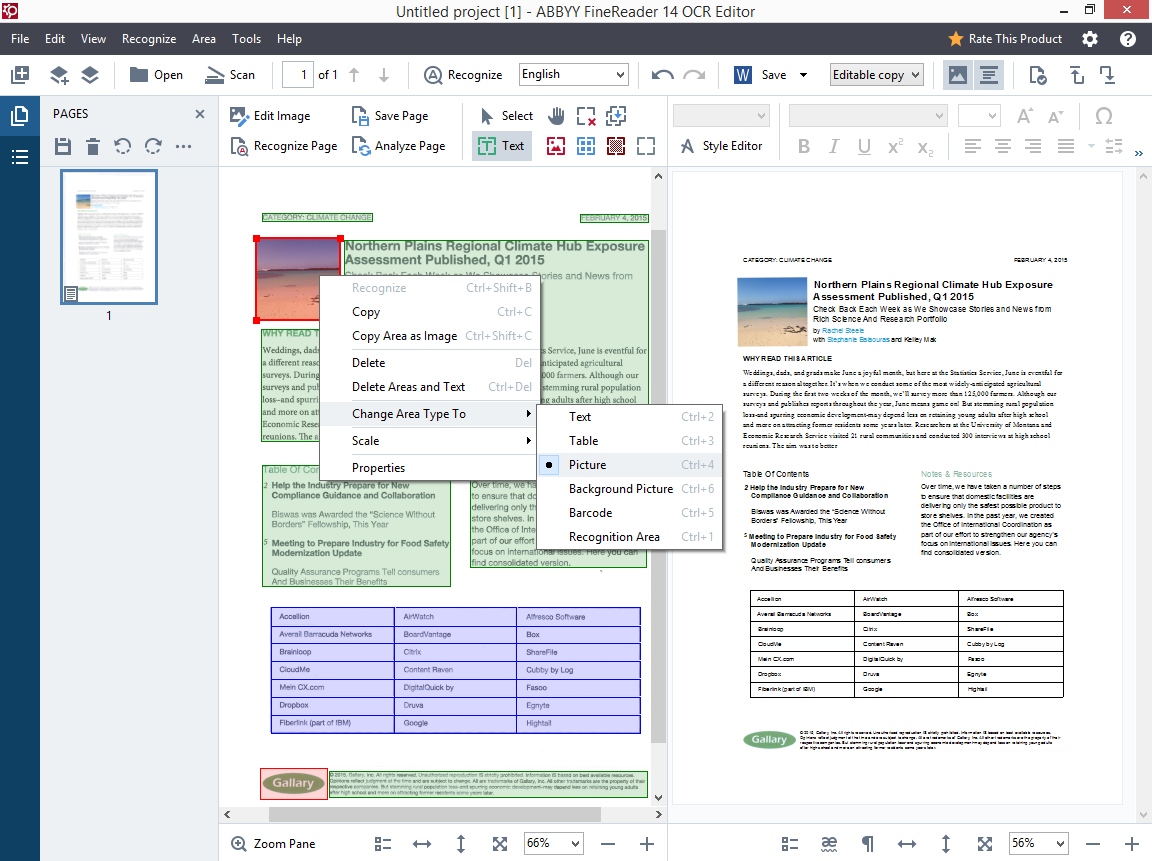Click the add pages layers icon
This screenshot has height=861, width=1152.
[59, 75]
